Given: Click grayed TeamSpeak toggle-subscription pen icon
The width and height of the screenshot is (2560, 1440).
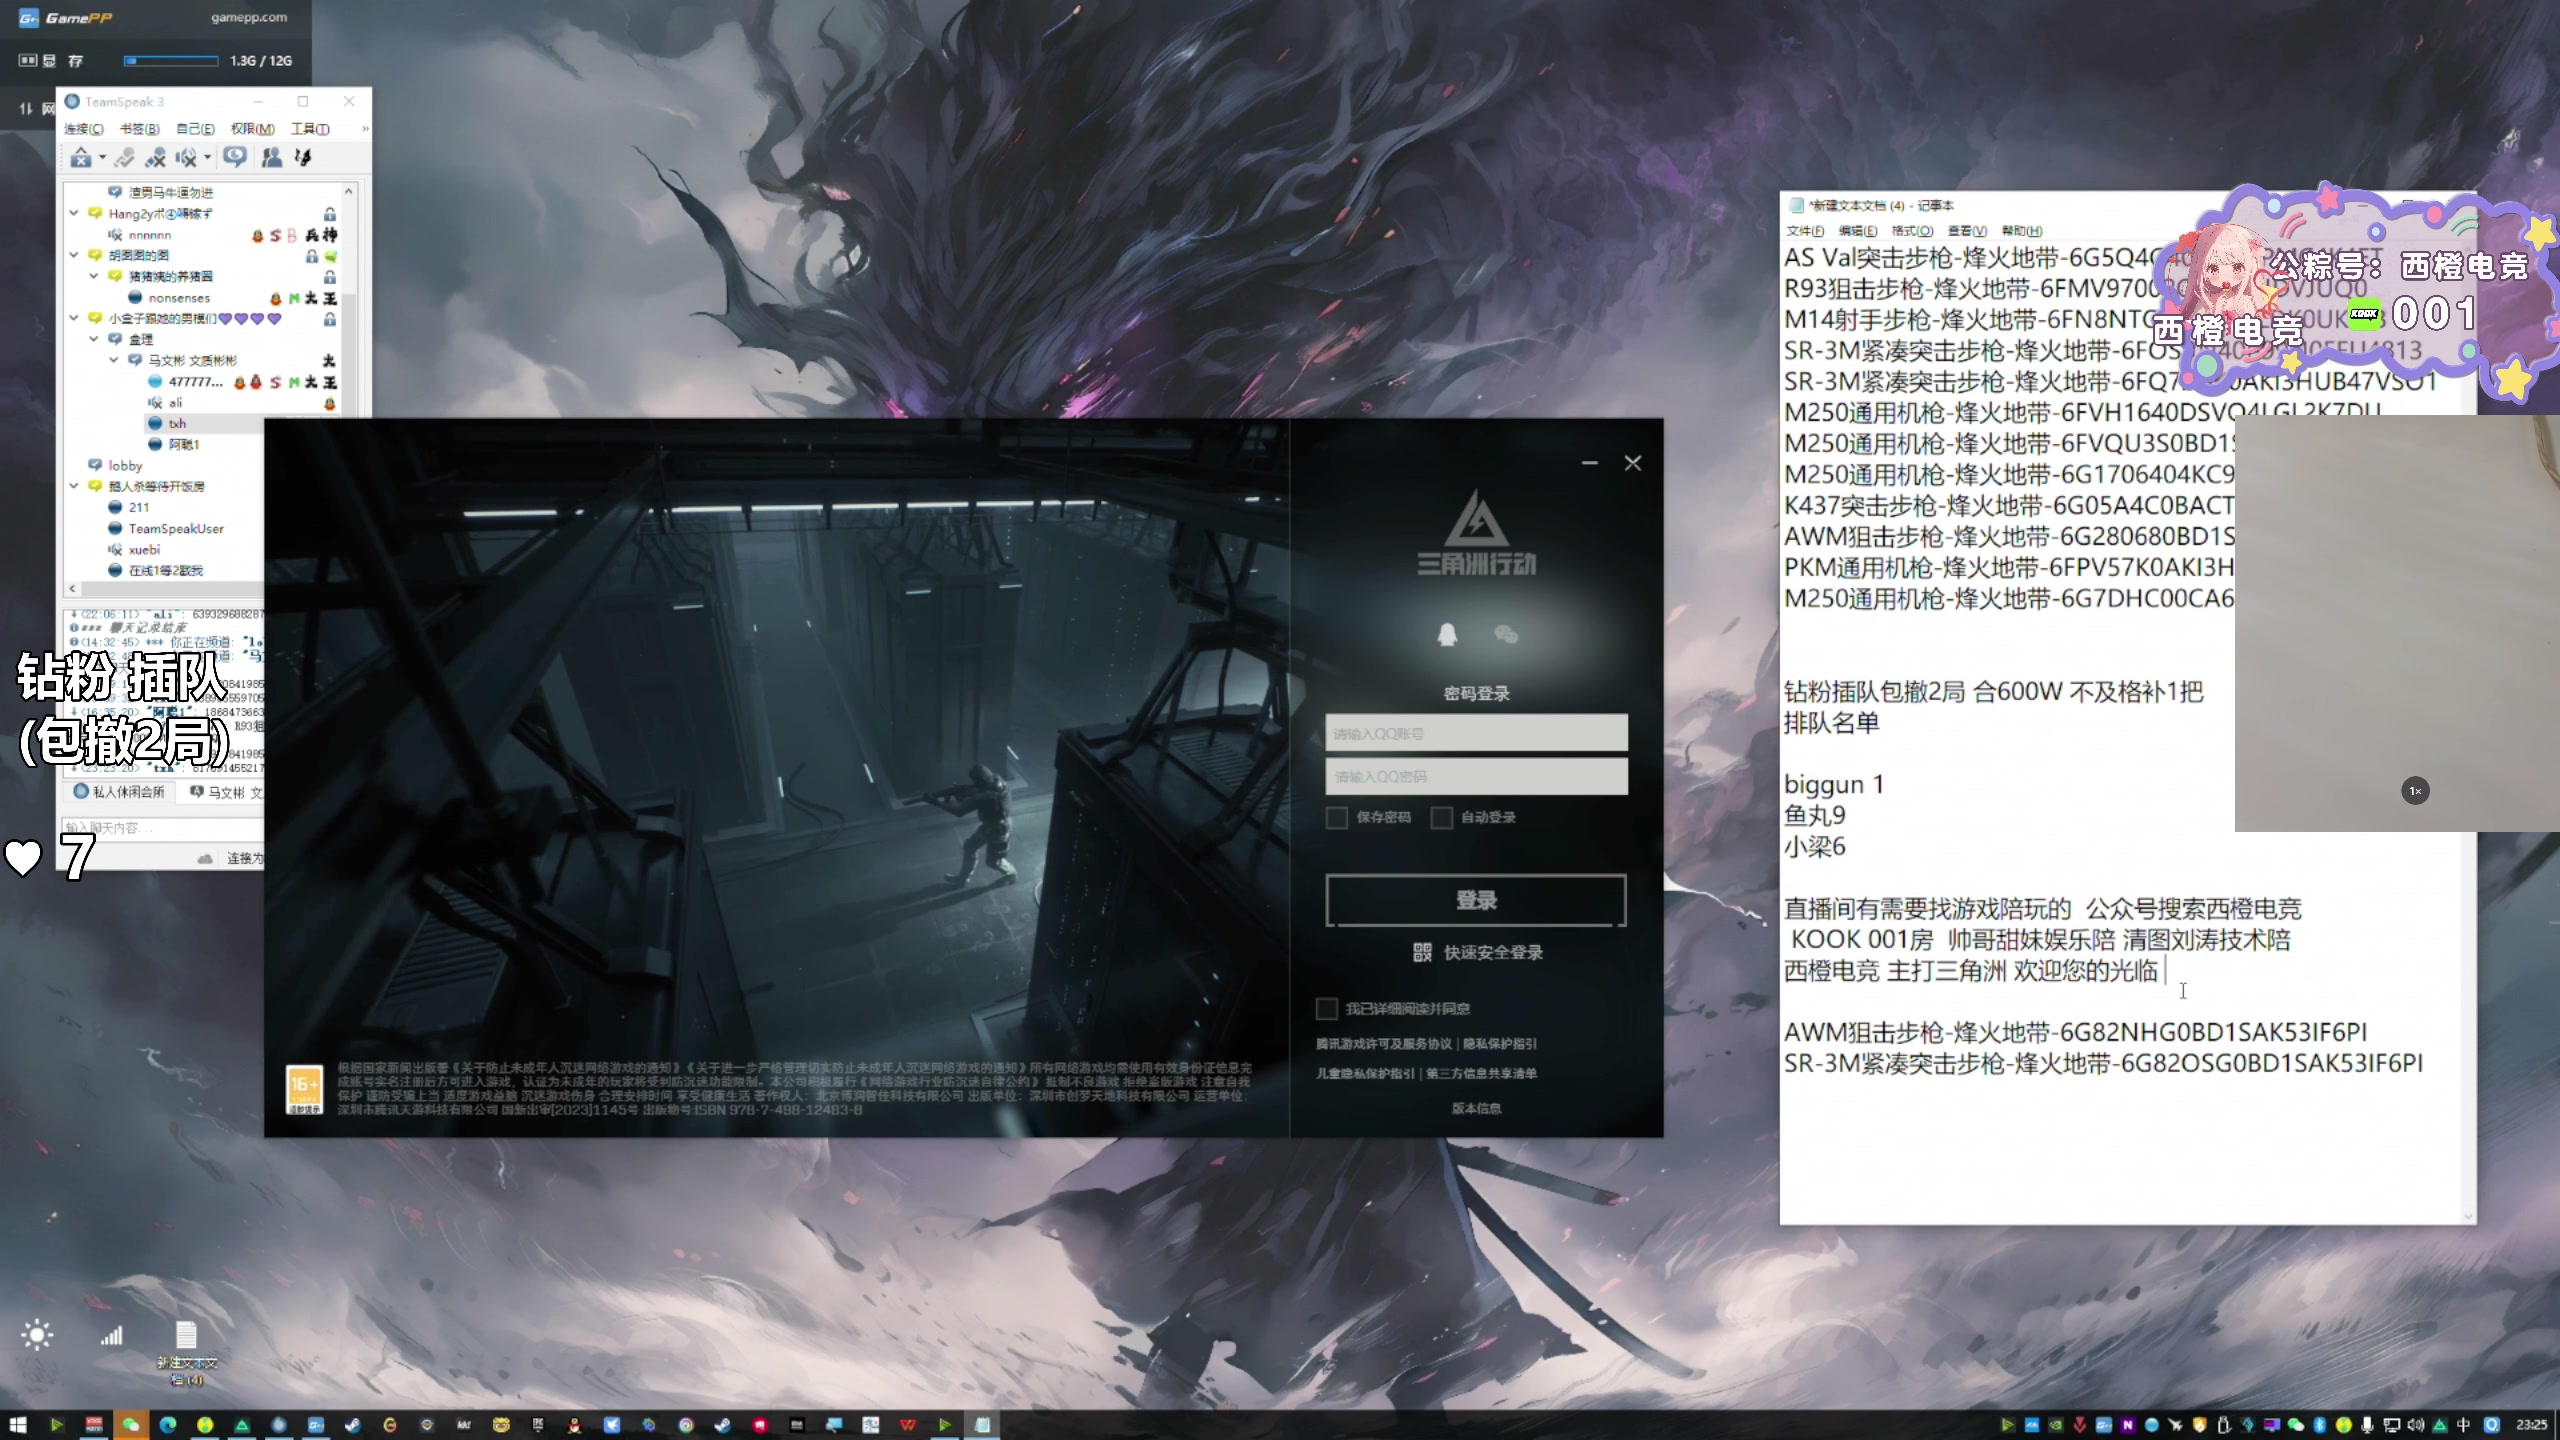Looking at the screenshot, I should click(x=124, y=157).
